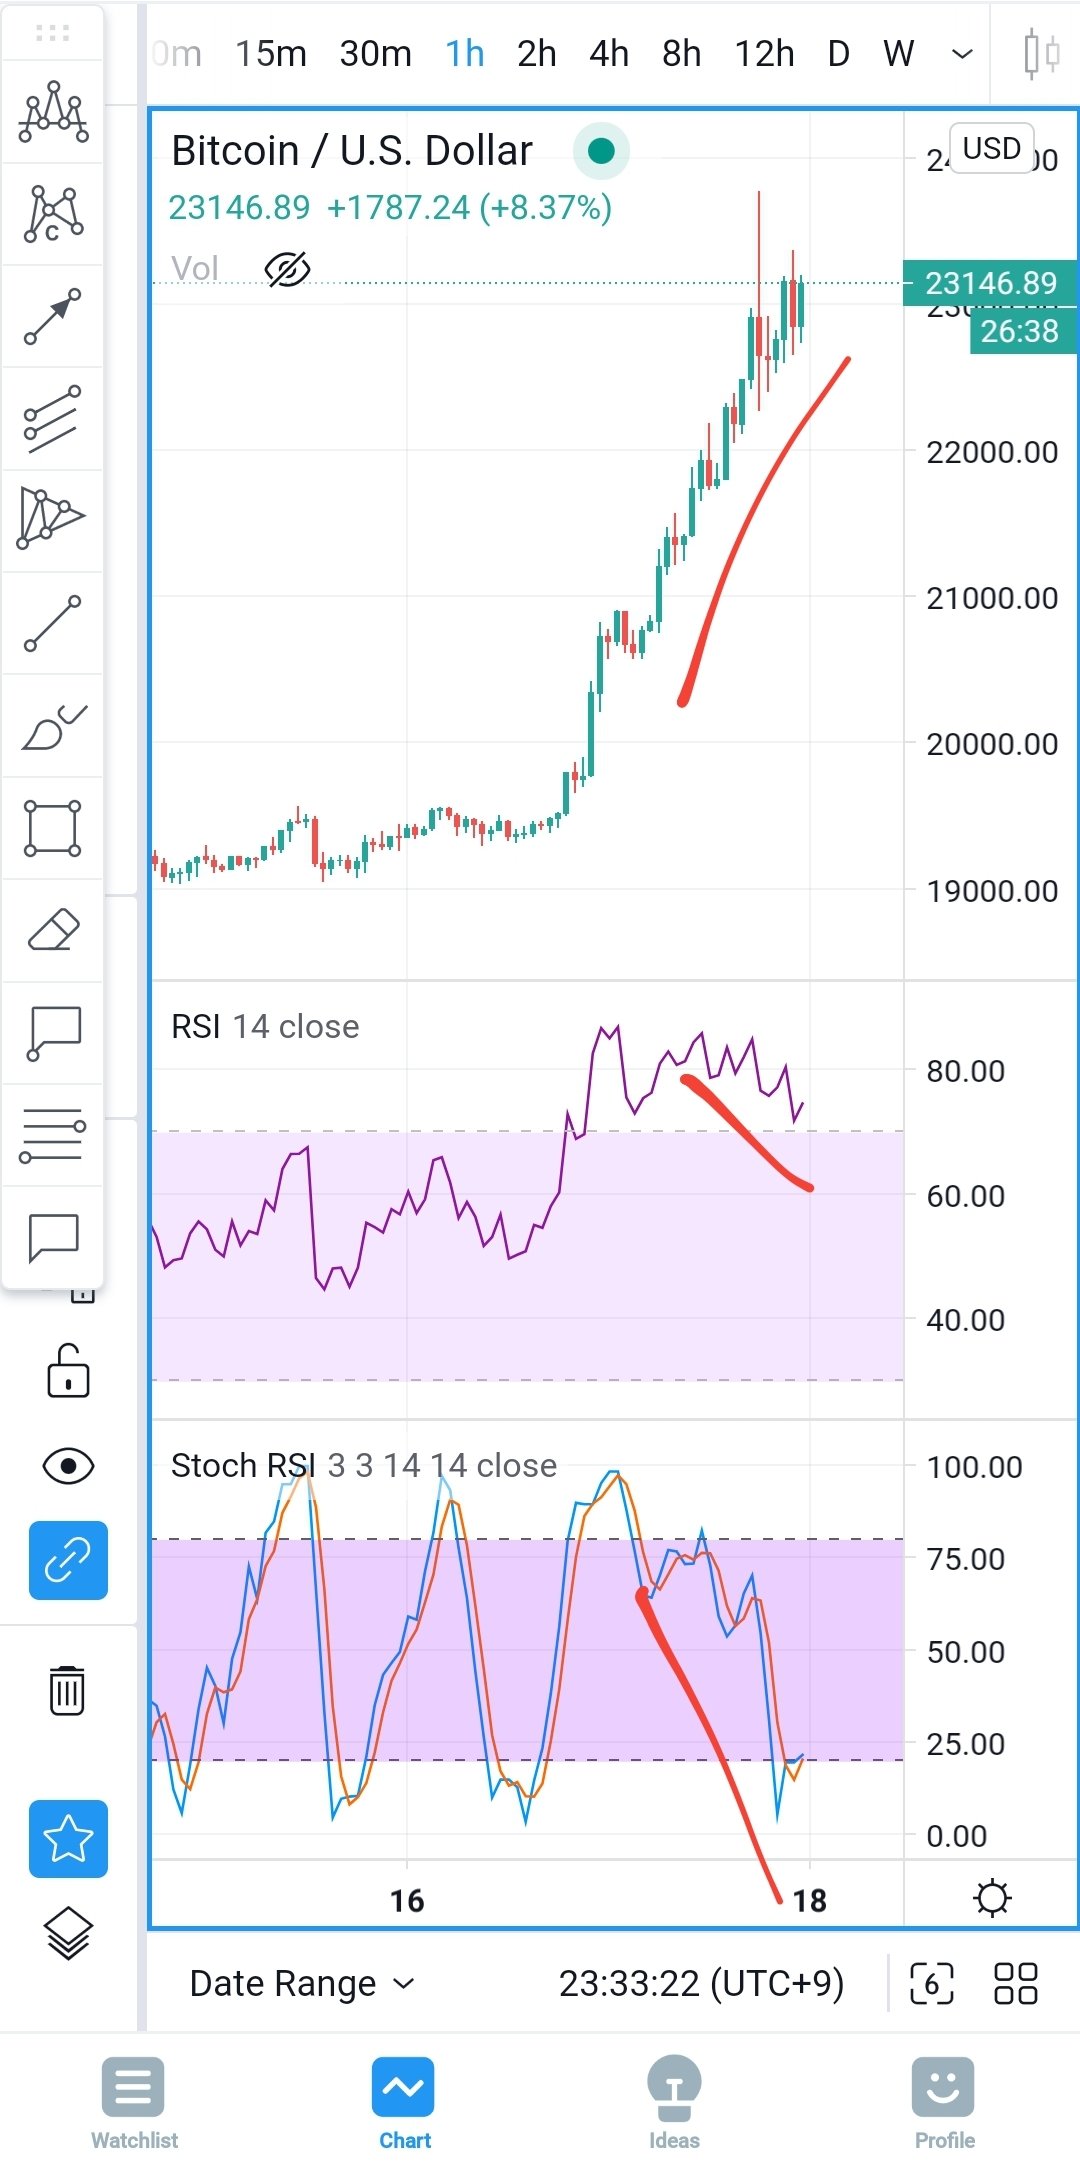Toggle the lock drawings padlock

(68, 1372)
